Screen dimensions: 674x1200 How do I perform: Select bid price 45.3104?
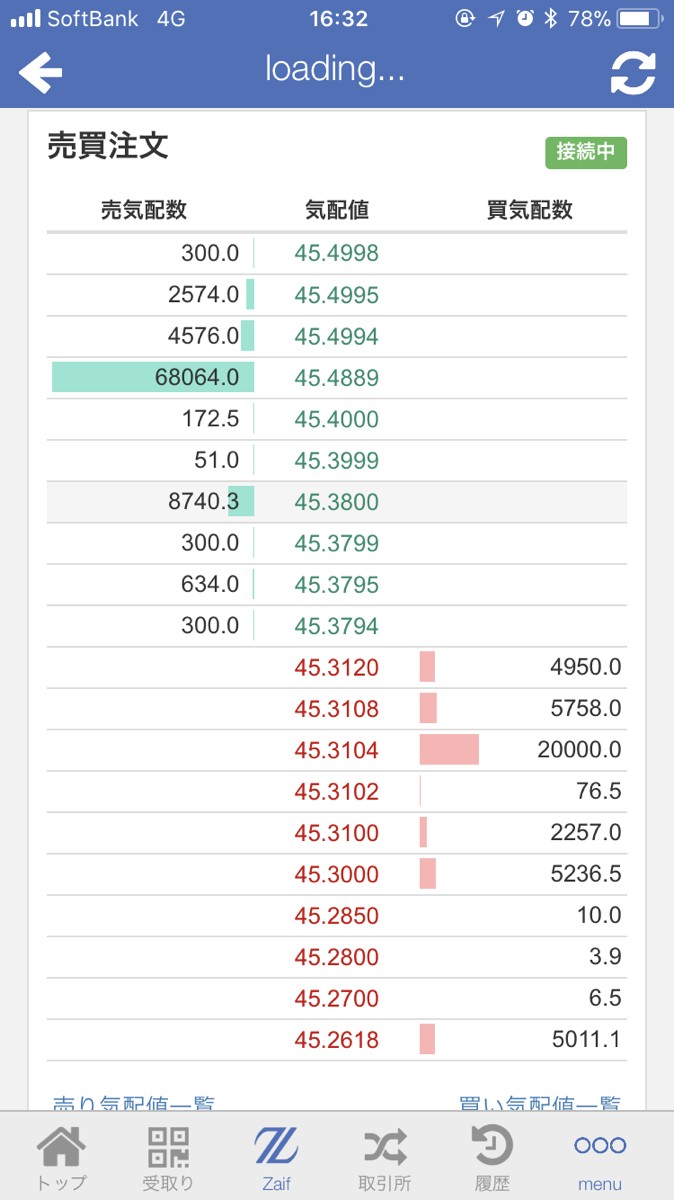(x=336, y=750)
